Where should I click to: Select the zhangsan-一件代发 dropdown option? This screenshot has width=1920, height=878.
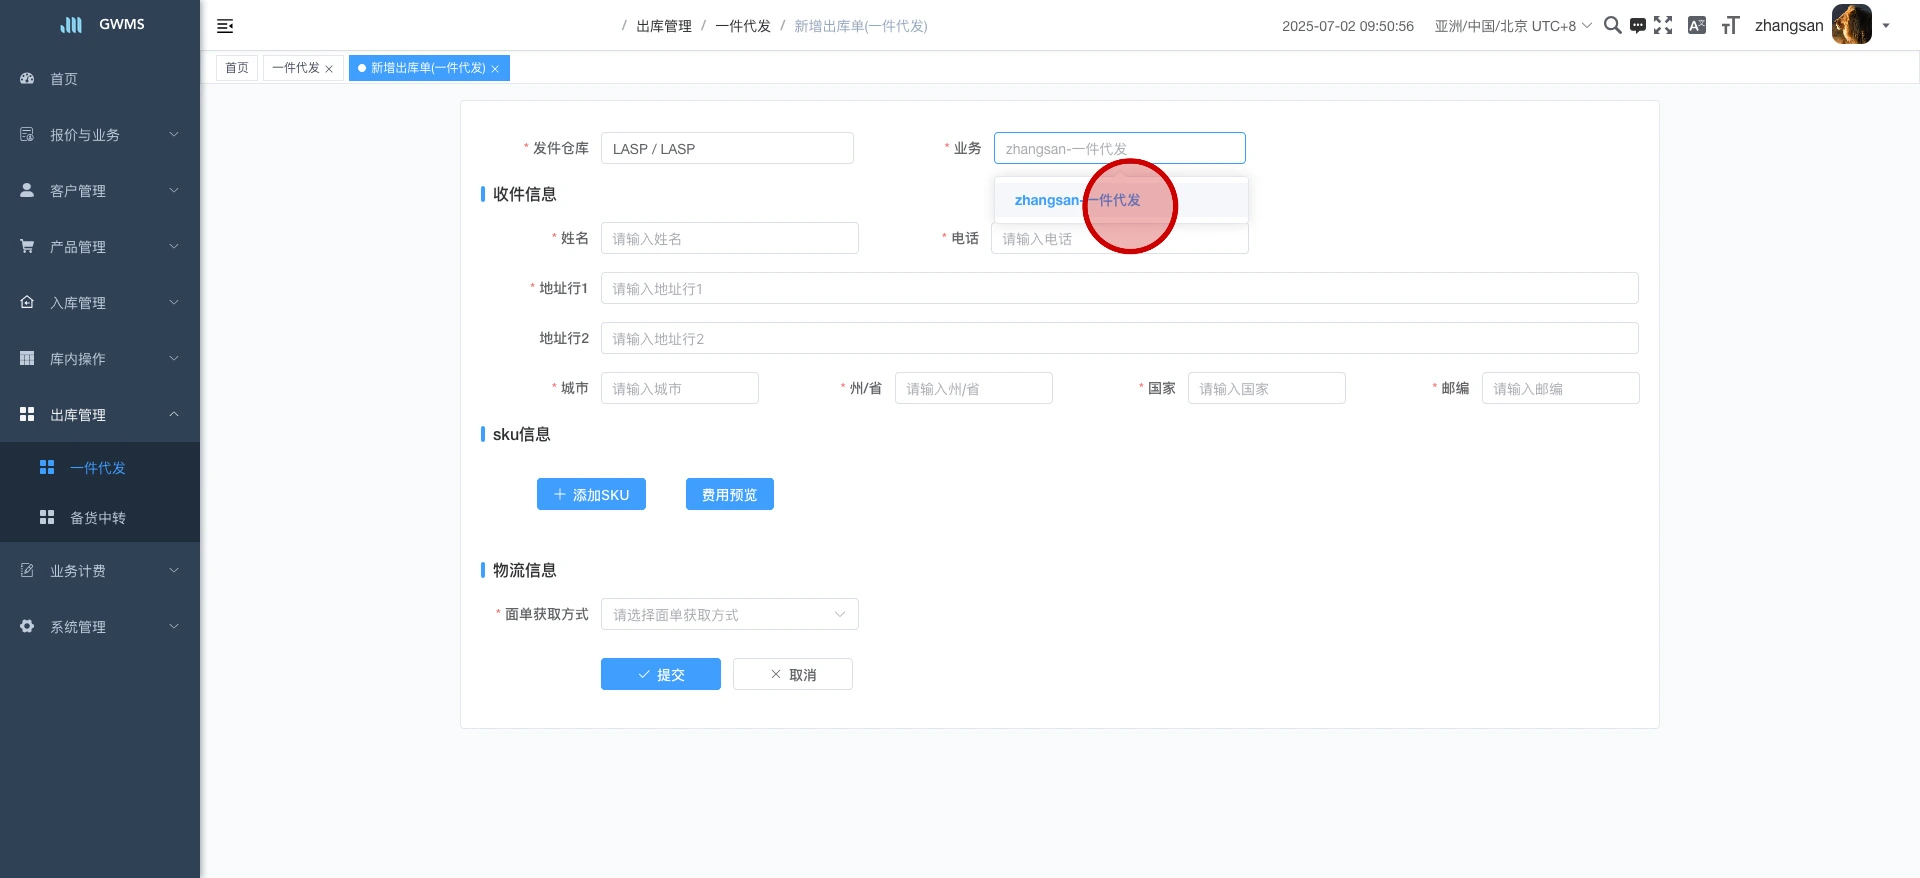coord(1078,200)
